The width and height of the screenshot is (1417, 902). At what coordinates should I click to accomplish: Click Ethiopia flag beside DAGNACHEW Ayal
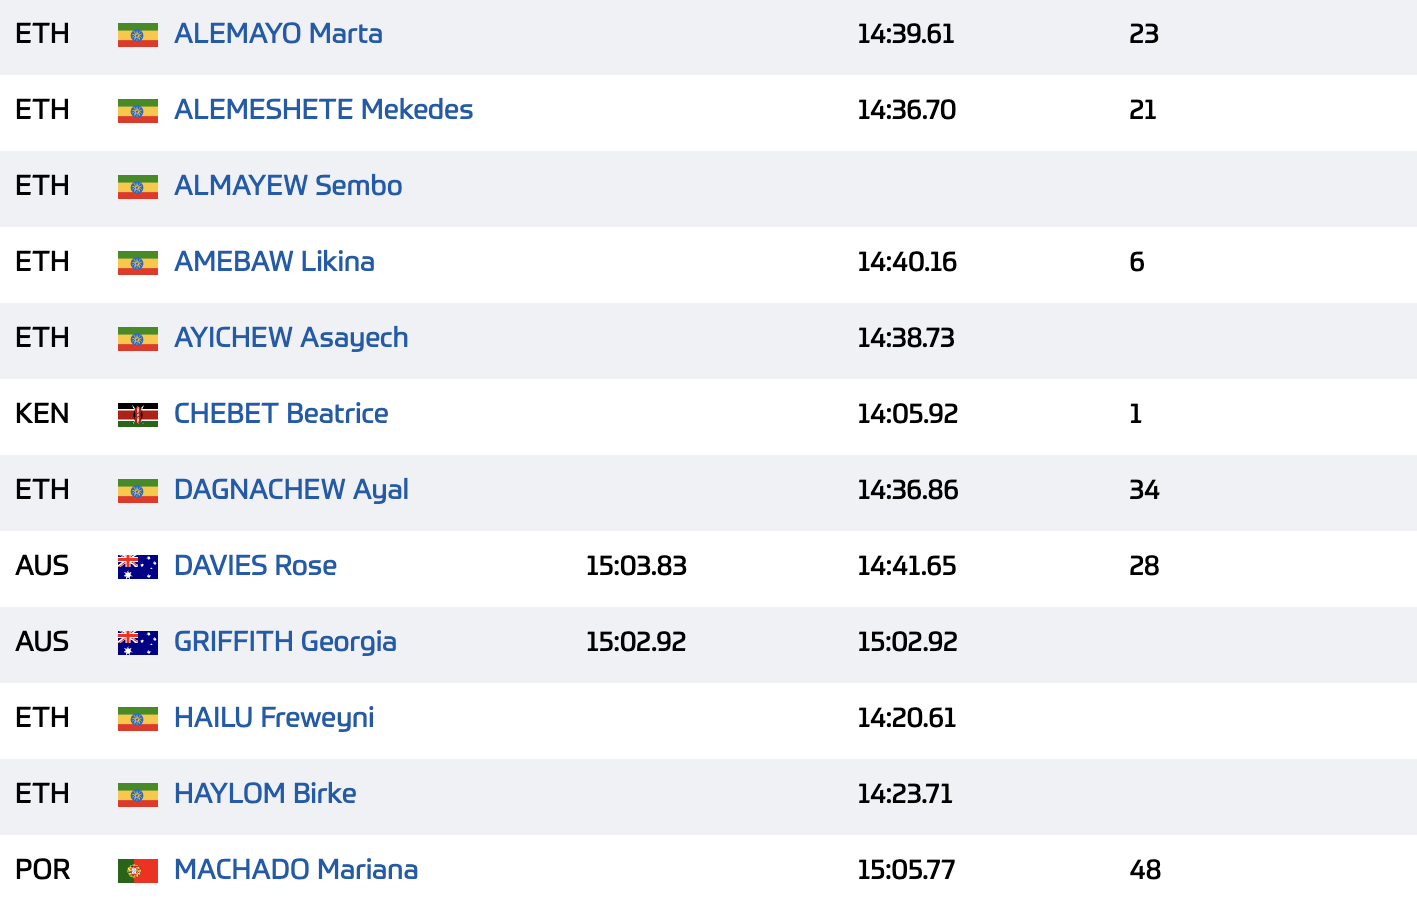pyautogui.click(x=138, y=491)
